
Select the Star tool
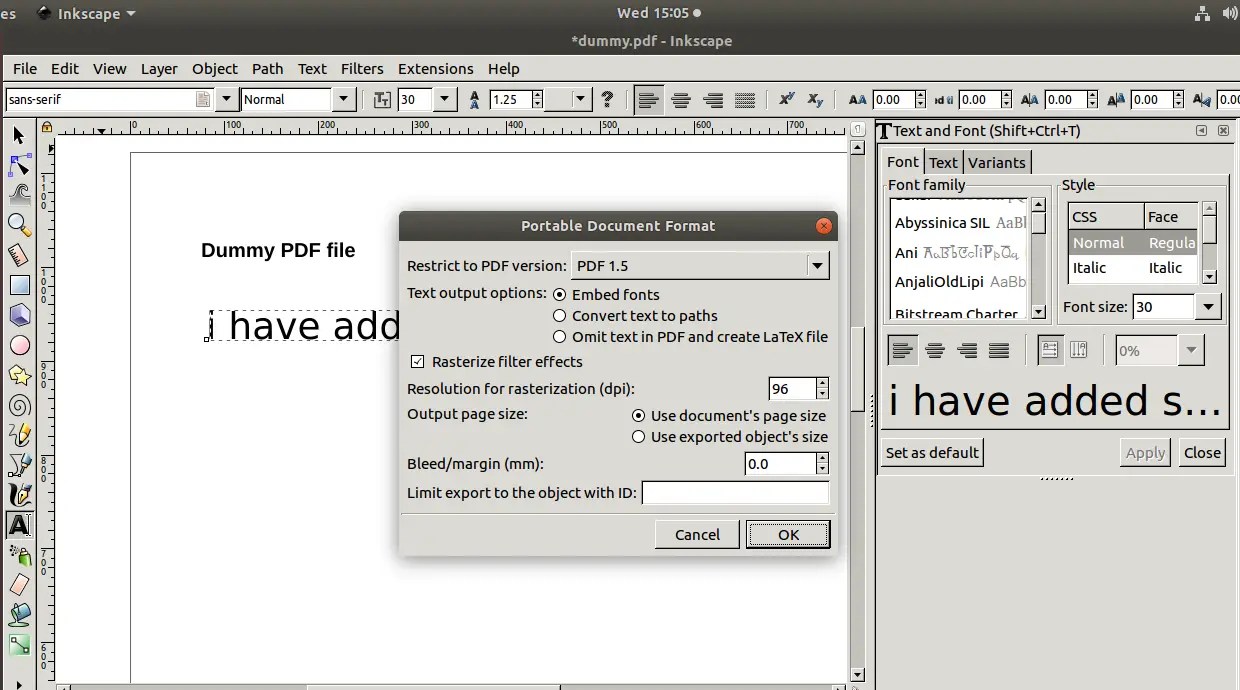click(20, 375)
